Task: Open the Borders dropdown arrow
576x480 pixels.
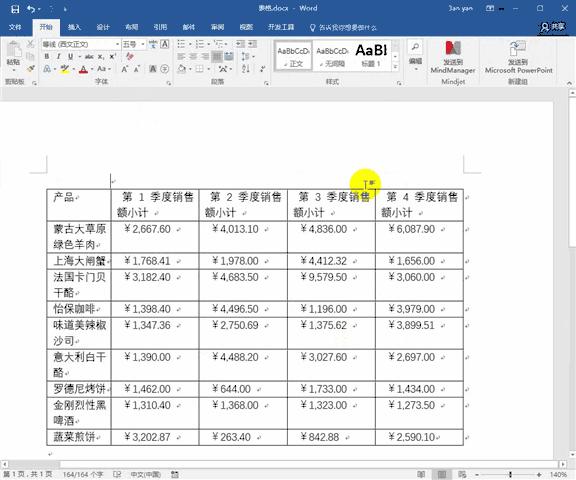Action: [209, 69]
